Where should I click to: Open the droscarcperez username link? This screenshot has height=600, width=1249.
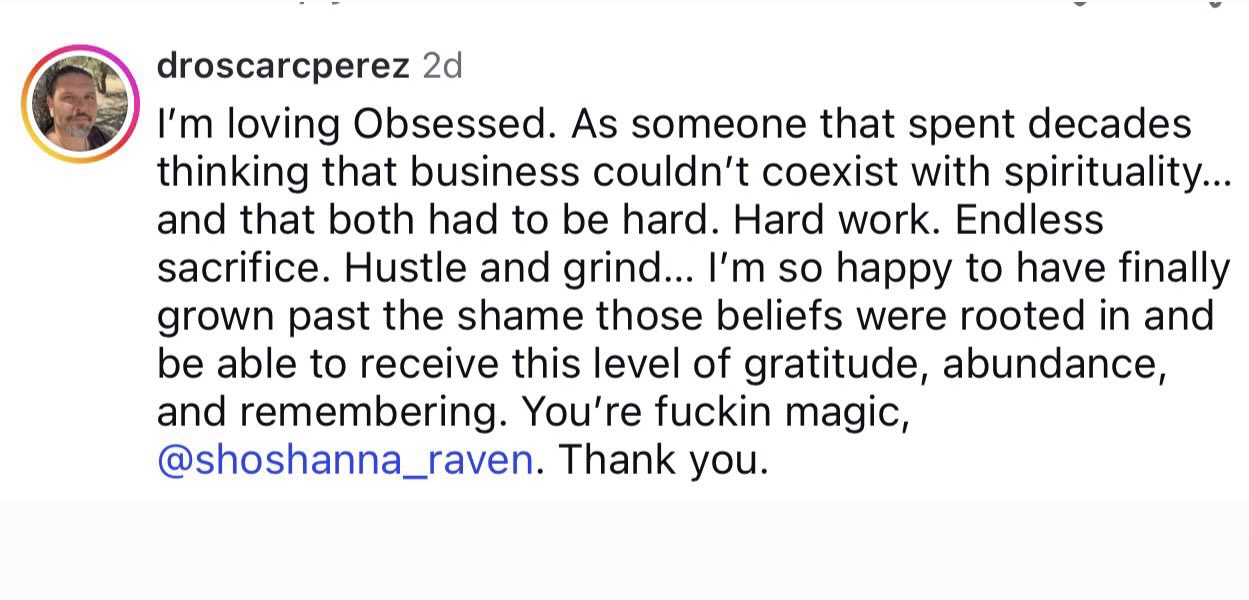(x=284, y=68)
